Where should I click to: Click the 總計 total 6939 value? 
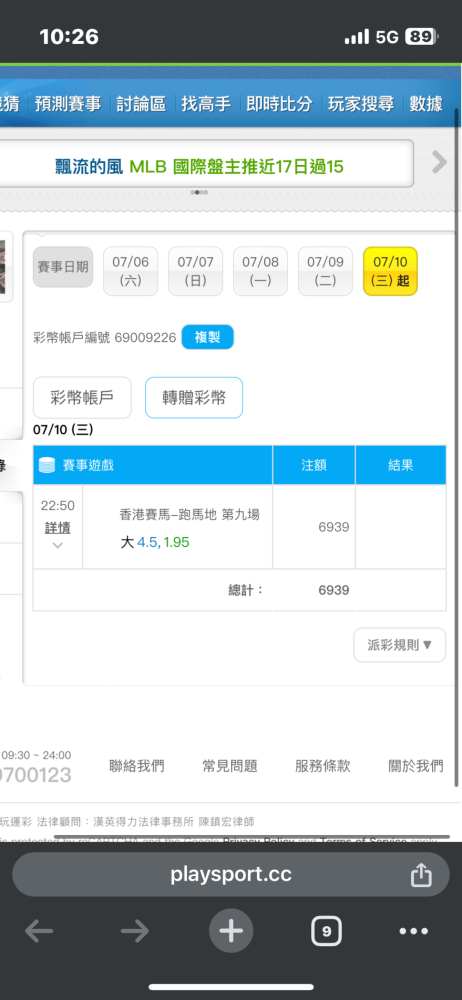point(334,590)
